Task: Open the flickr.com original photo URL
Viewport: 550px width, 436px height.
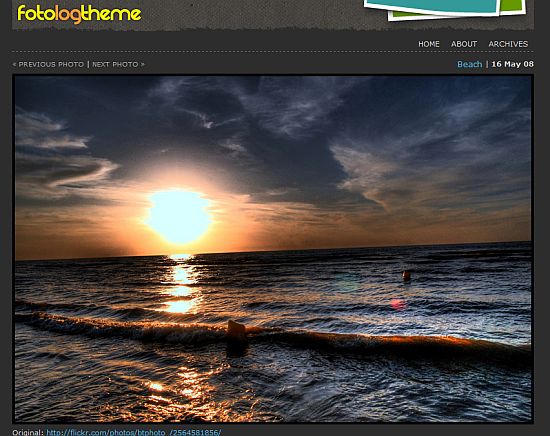Action: coord(134,432)
